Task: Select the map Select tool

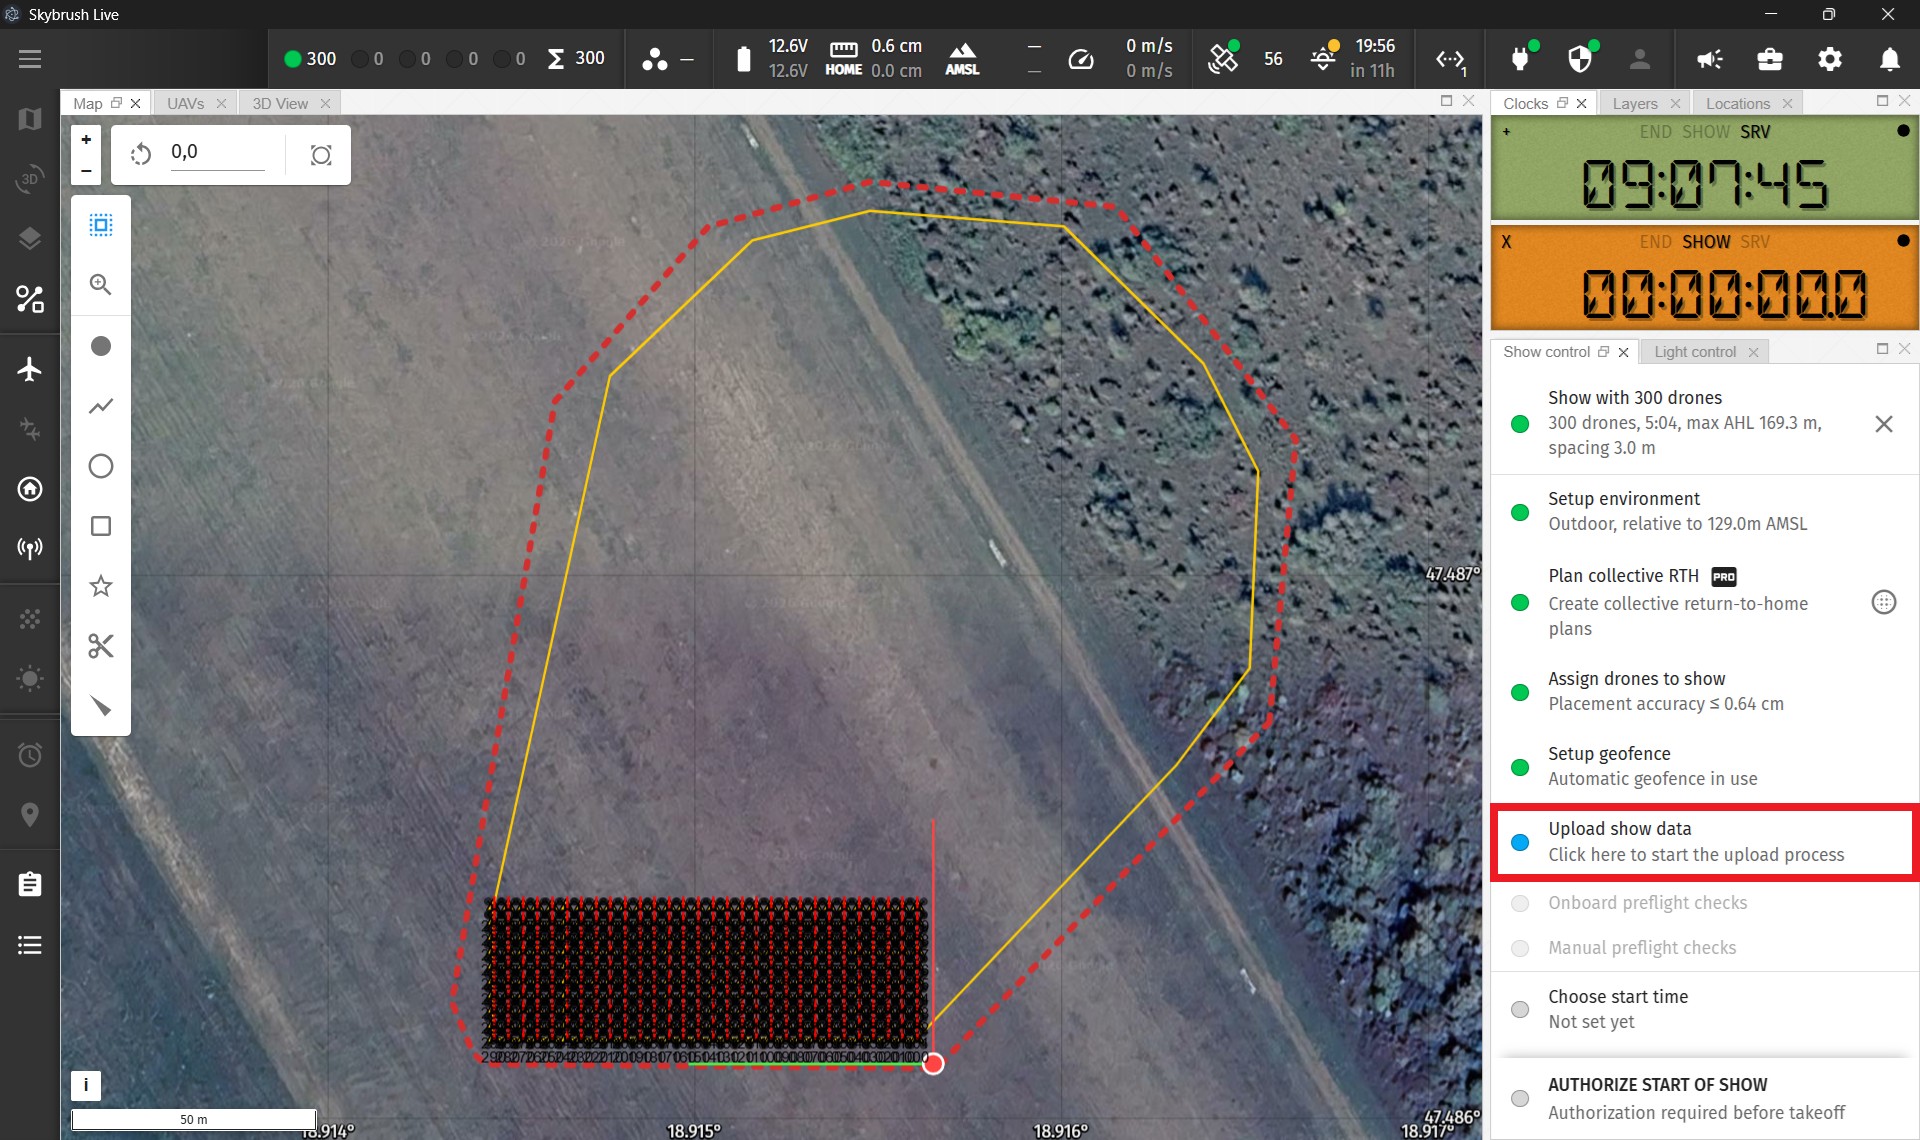Action: 101,225
